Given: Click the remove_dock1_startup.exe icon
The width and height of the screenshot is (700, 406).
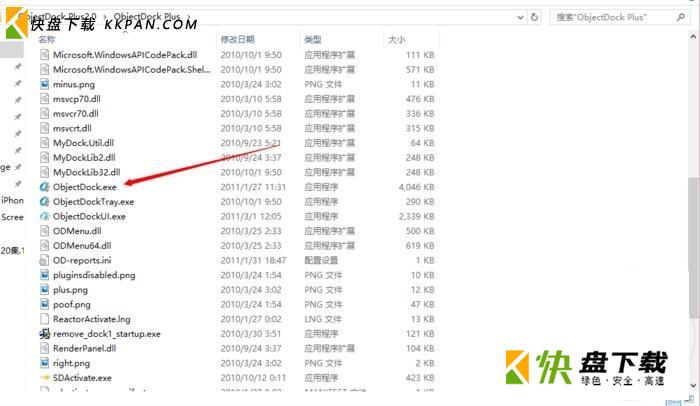Looking at the screenshot, I should tap(44, 334).
